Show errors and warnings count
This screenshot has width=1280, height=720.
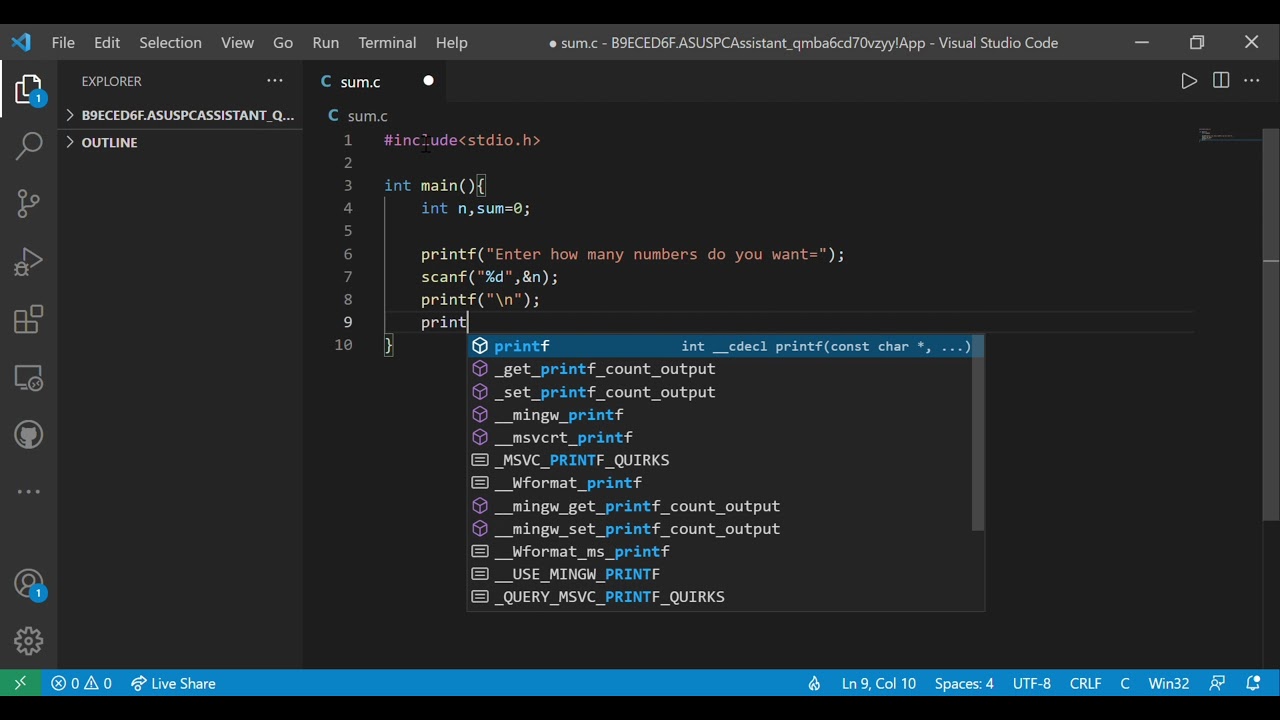tap(82, 684)
